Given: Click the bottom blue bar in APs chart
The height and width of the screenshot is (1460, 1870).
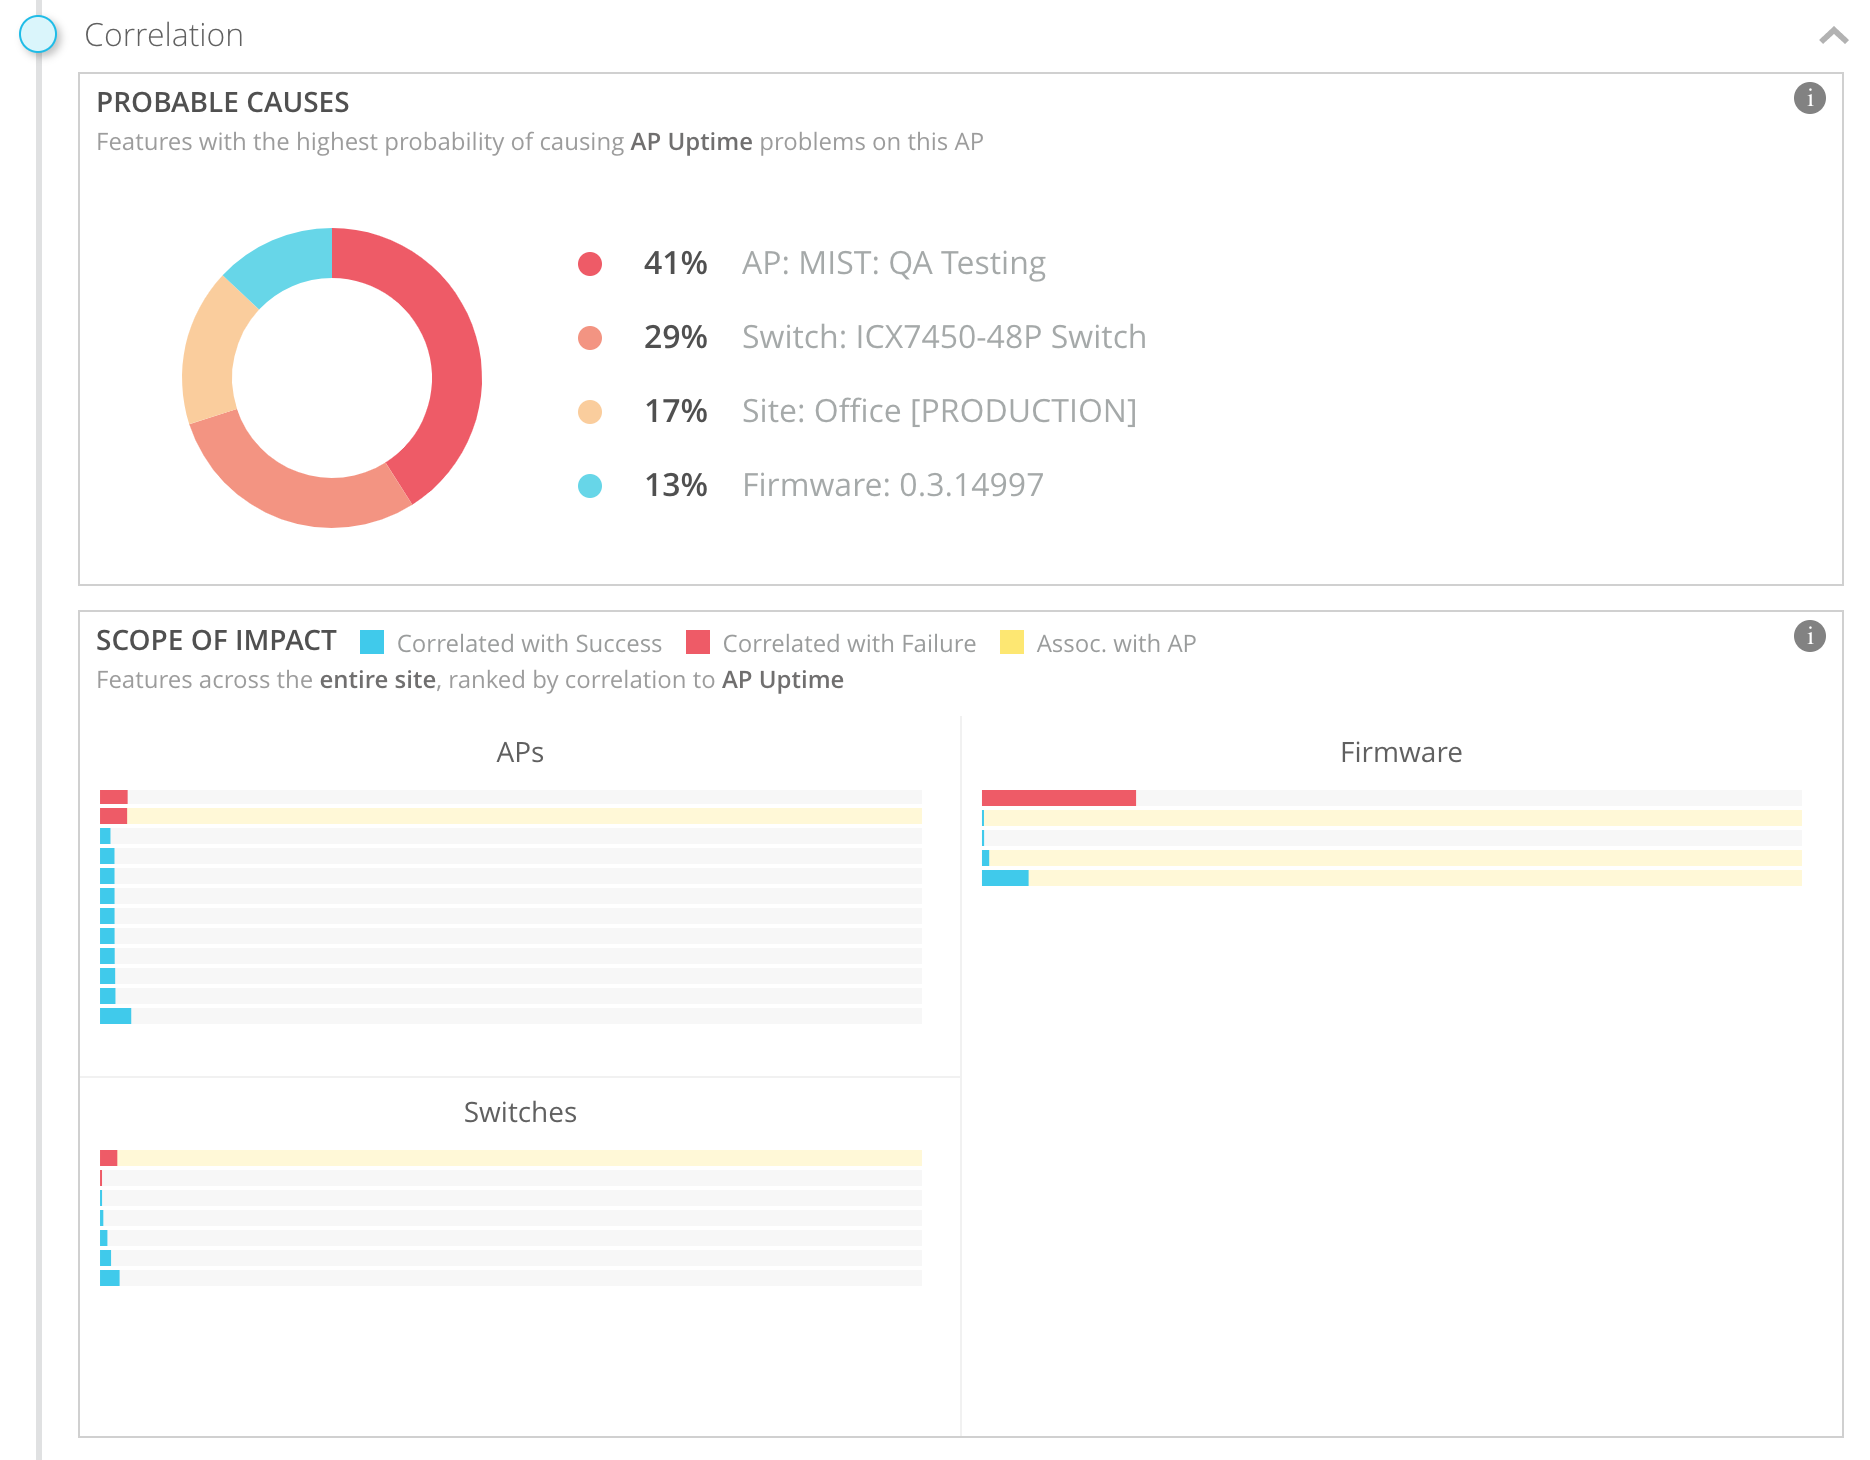Looking at the screenshot, I should point(115,1016).
